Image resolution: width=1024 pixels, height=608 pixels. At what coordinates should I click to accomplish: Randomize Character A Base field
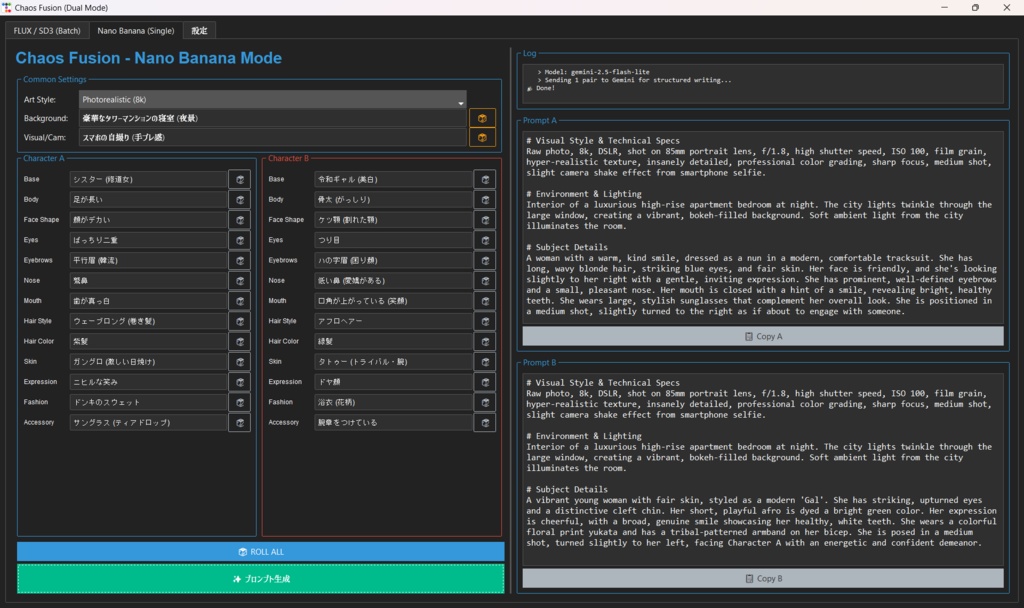click(x=240, y=180)
